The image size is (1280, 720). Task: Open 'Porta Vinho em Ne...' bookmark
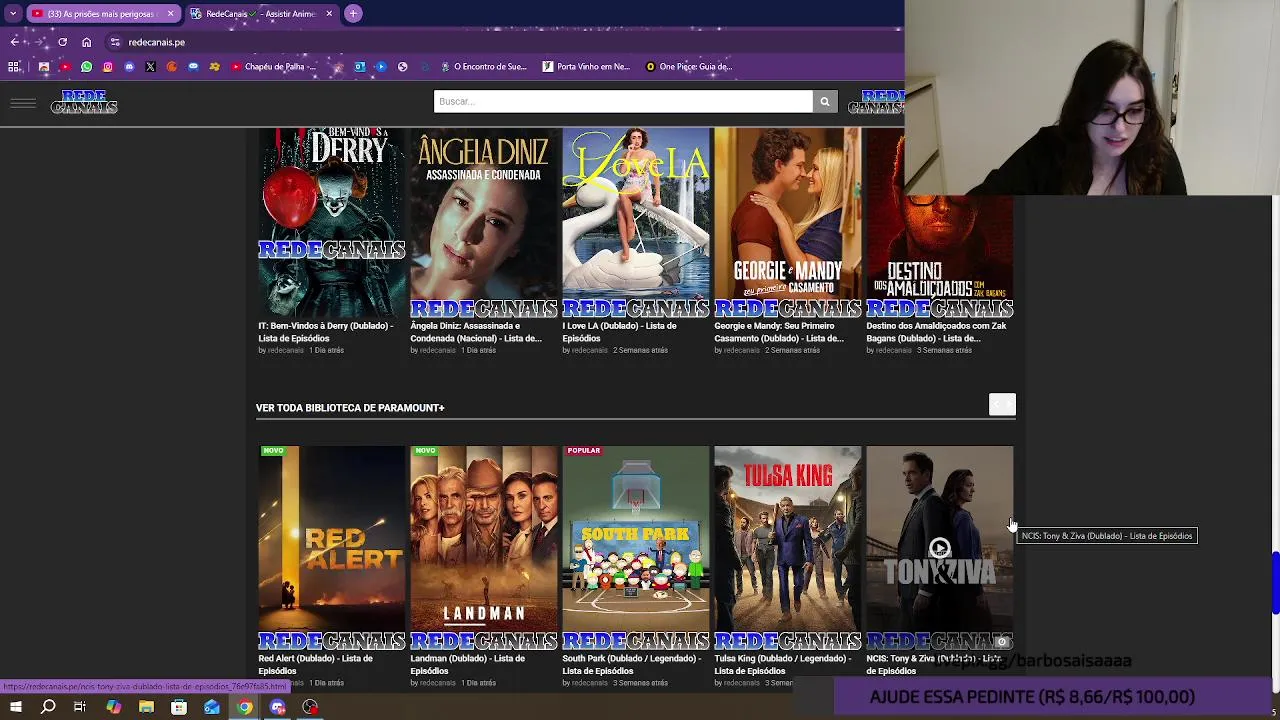pos(586,67)
